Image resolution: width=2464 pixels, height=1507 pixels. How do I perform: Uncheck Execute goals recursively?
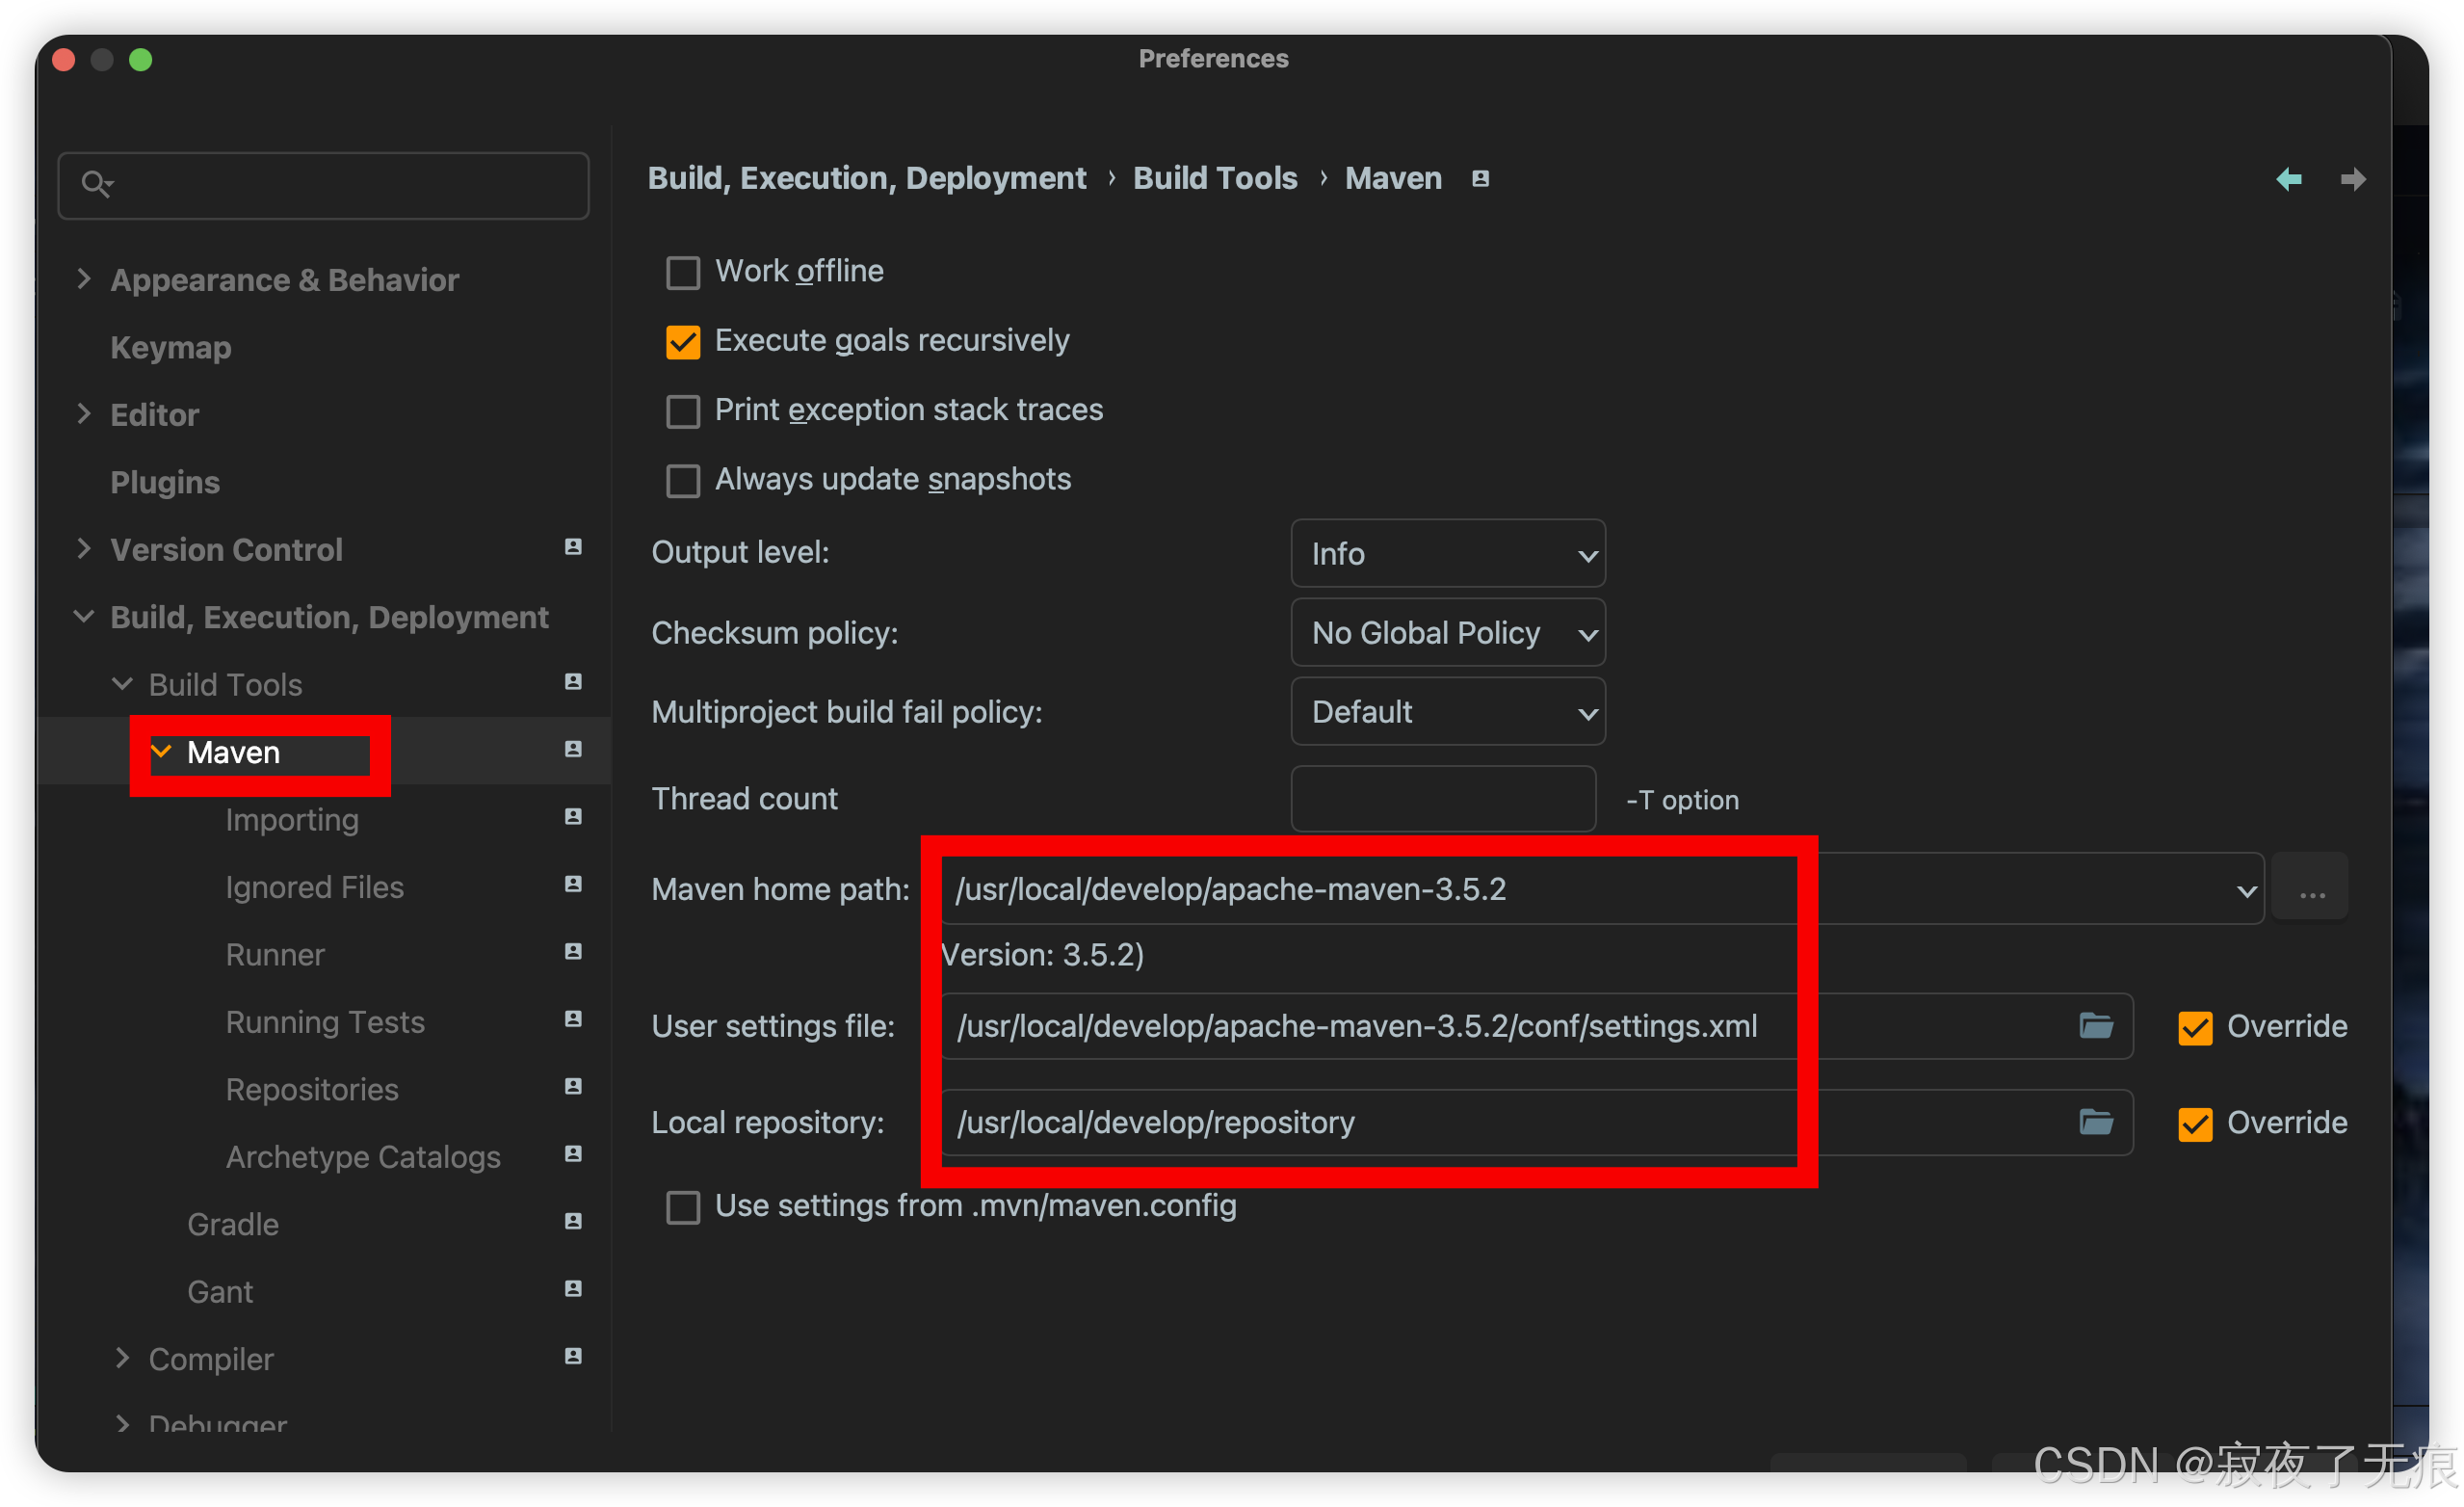coord(683,342)
